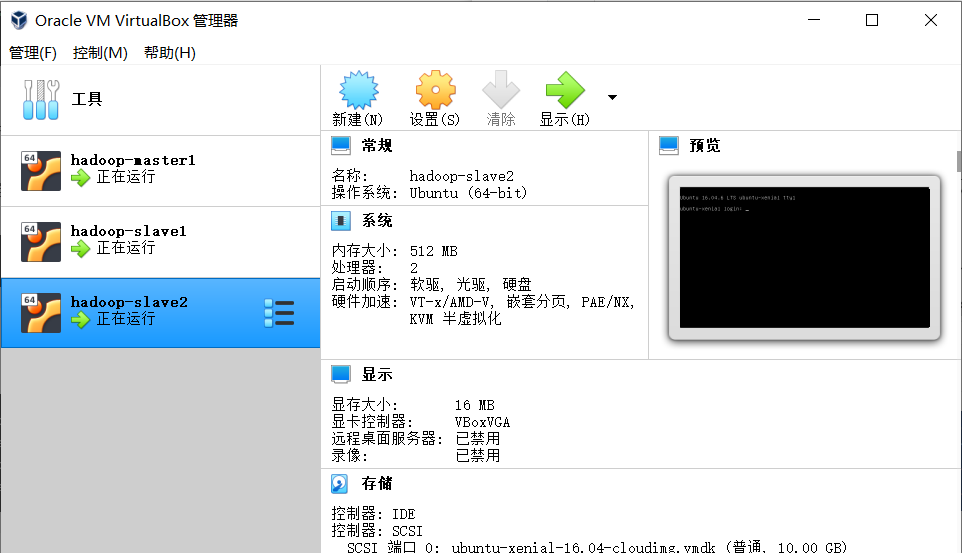Click the ubuntu-xenial-16.04-cloudimg.vmdk entry
This screenshot has height=553, width=962.
tap(583, 546)
